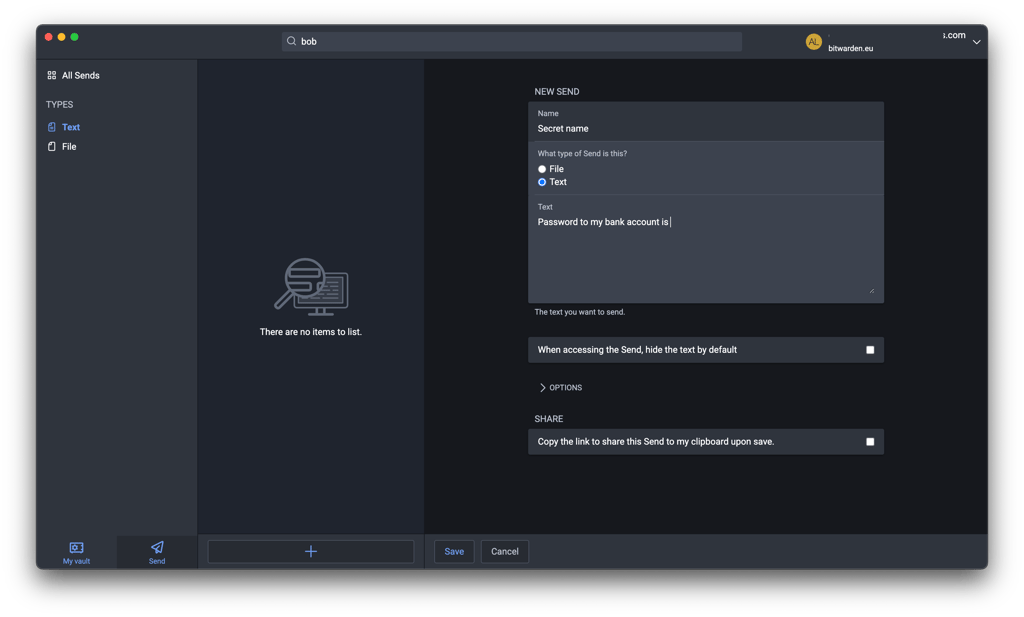The height and width of the screenshot is (617, 1024).
Task: Switch to the My vault tab
Action: (76, 552)
